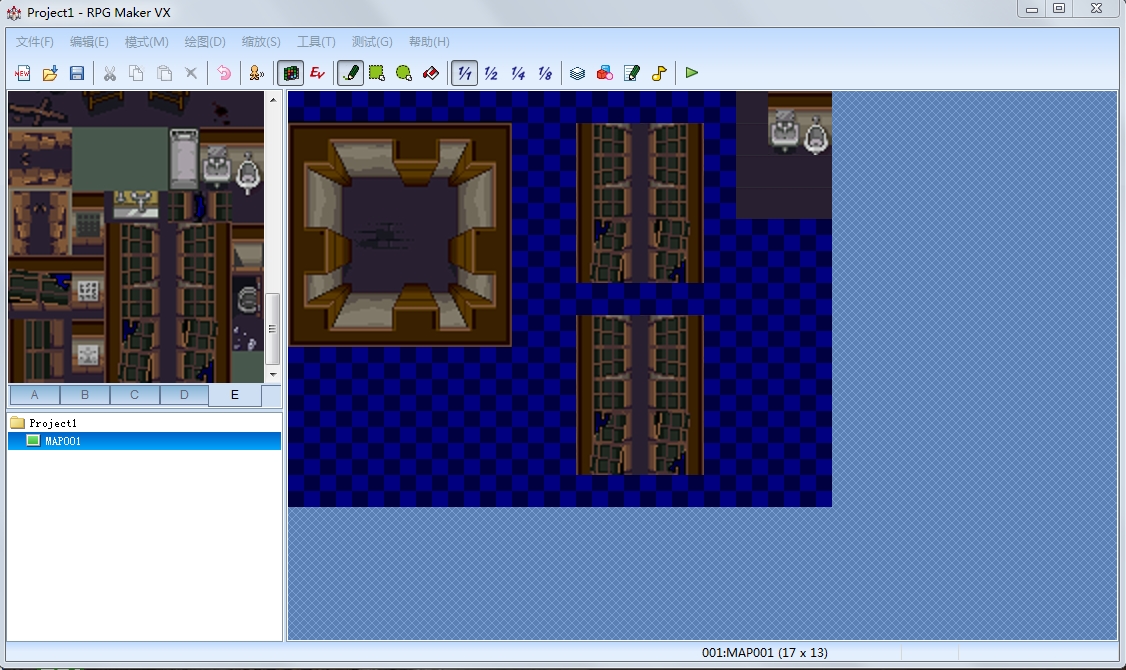1126x670 pixels.
Task: Switch to tileset tab A
Action: (34, 395)
